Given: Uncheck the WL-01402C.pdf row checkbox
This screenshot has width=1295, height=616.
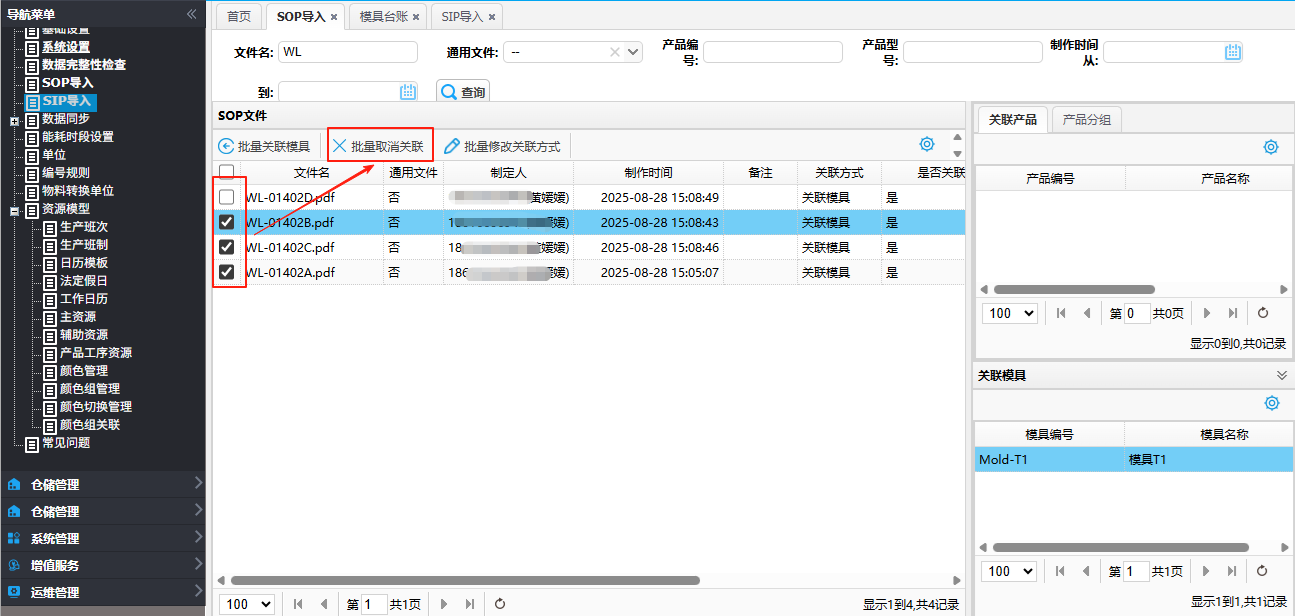Looking at the screenshot, I should click(227, 247).
